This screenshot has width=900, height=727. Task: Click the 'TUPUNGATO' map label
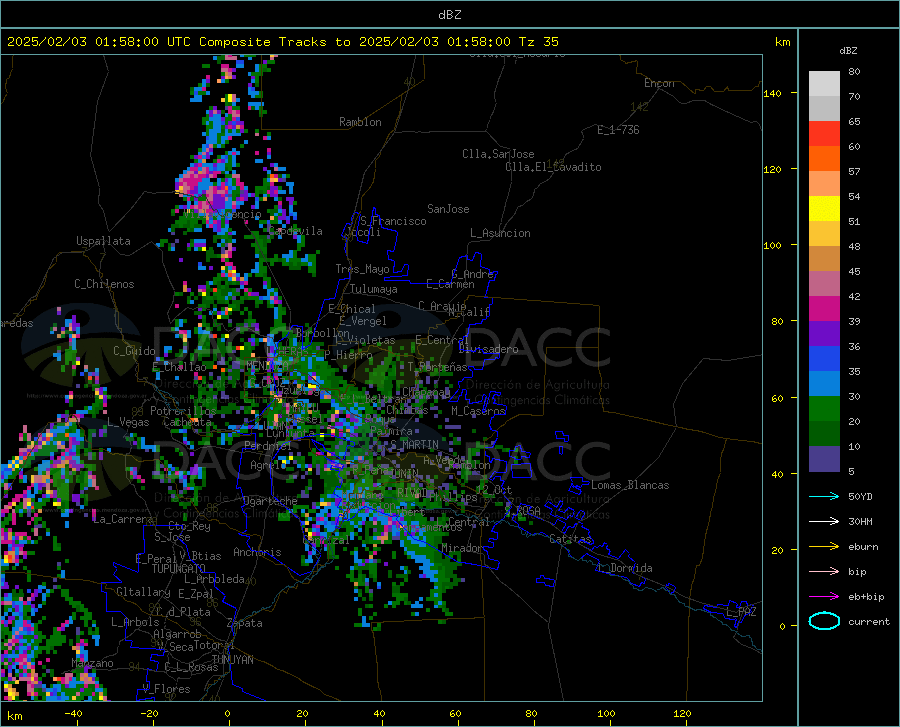click(179, 569)
